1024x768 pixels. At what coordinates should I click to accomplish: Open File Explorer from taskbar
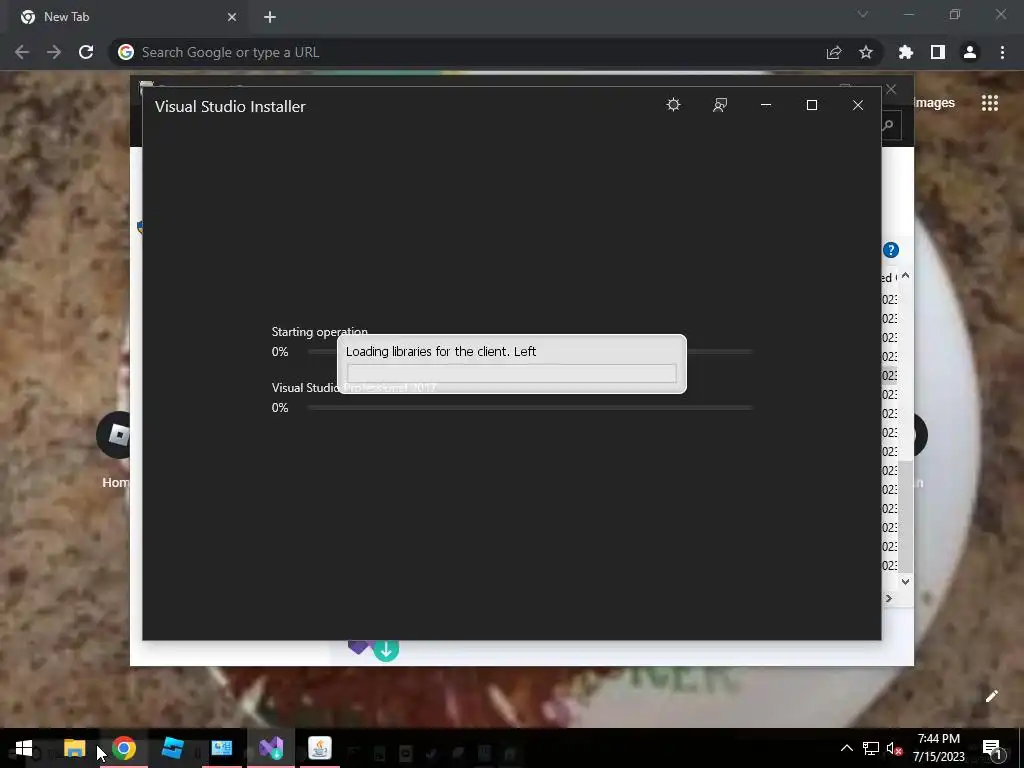coord(74,748)
